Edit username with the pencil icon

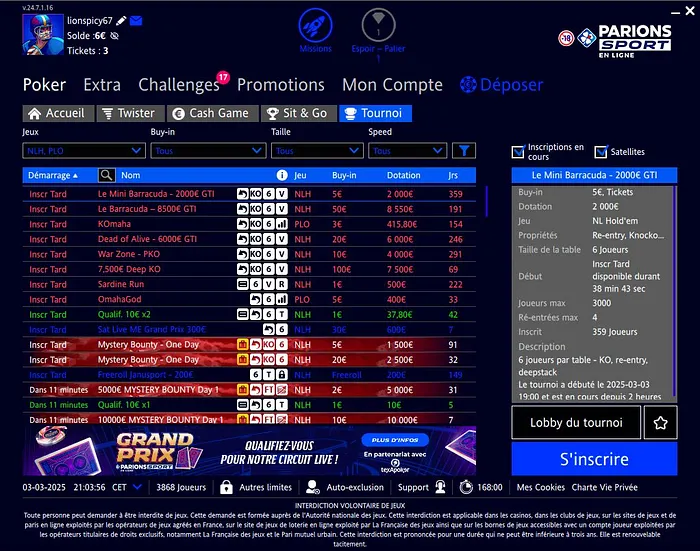click(121, 21)
